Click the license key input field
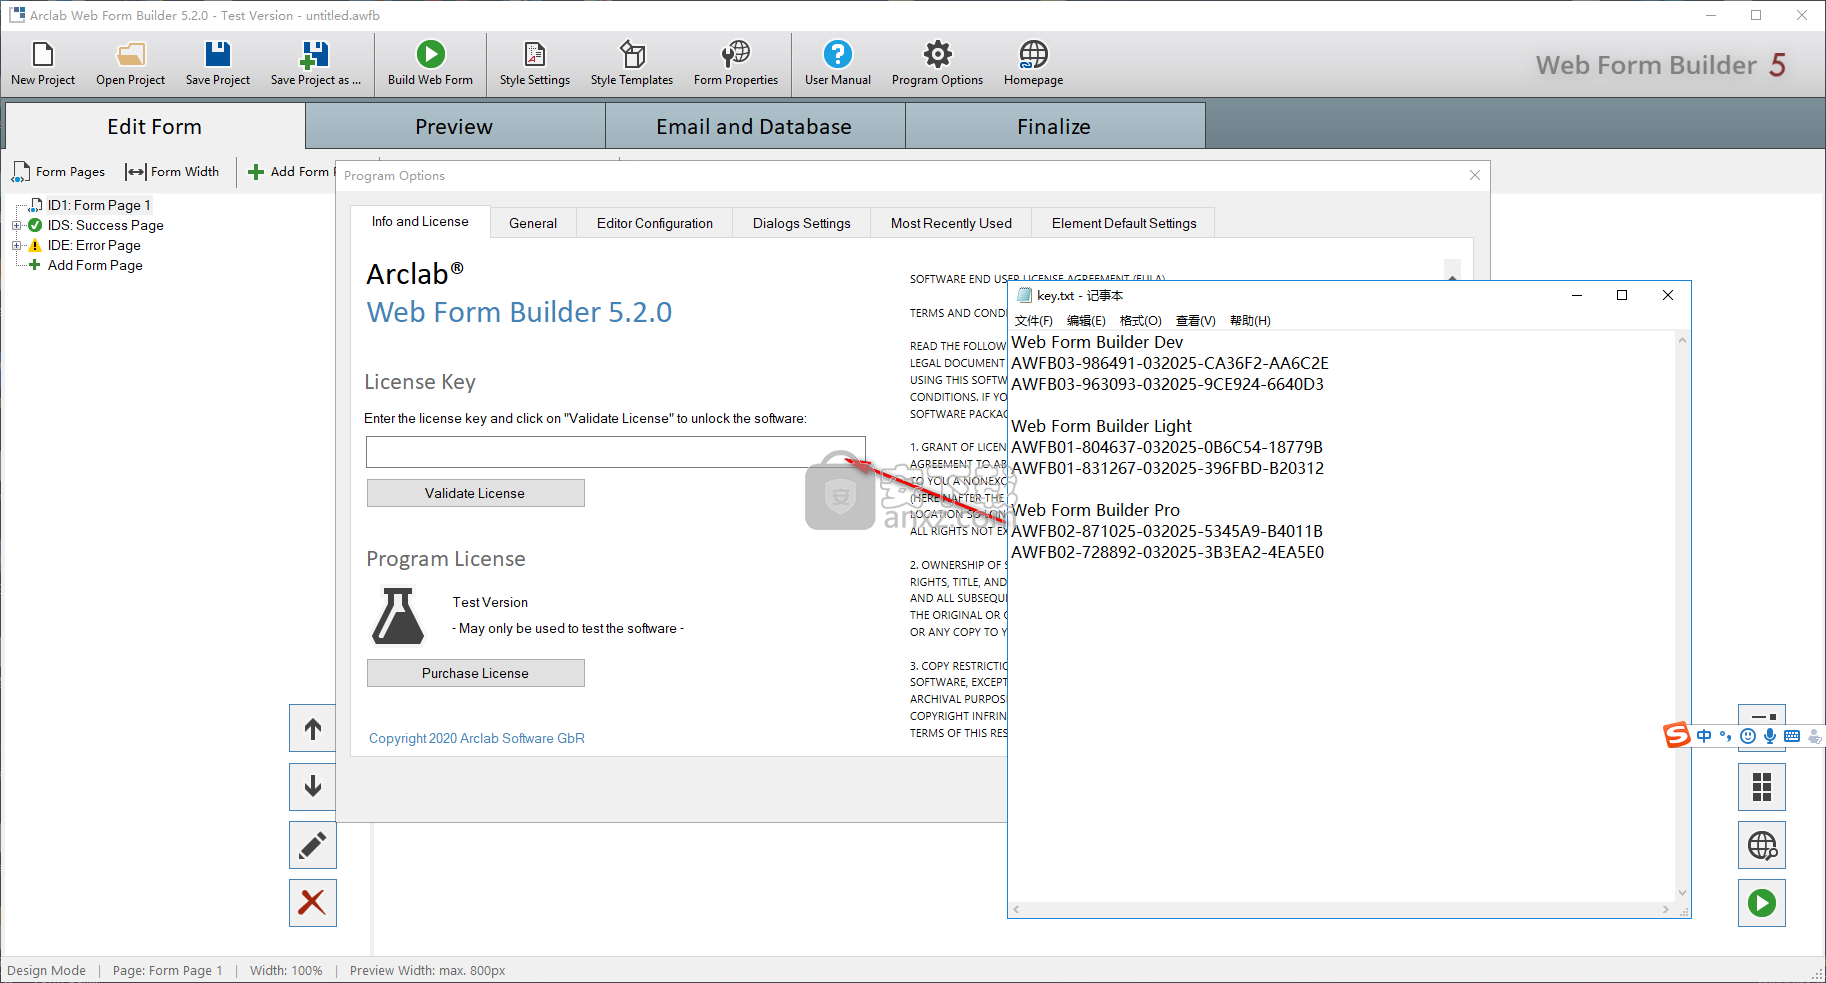The width and height of the screenshot is (1826, 983). click(x=615, y=452)
